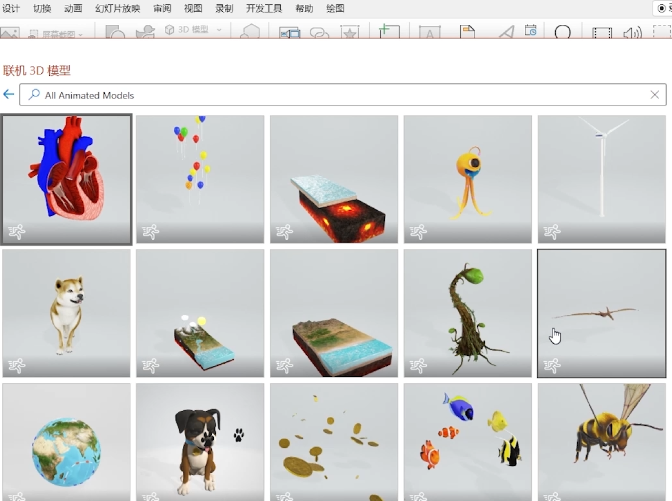Click the animation badge on heart model
The image size is (672, 501).
click(17, 232)
